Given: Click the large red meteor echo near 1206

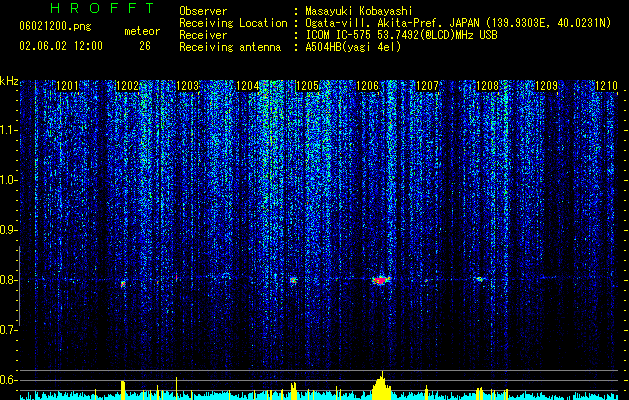Looking at the screenshot, I should [381, 280].
